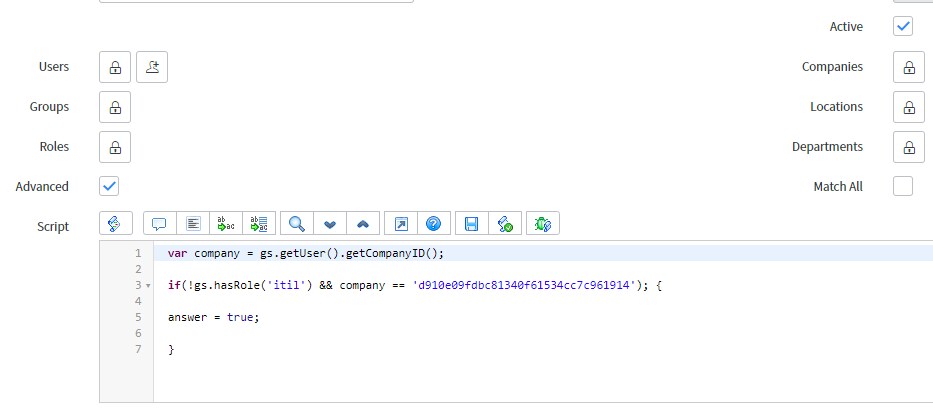Image resolution: width=933 pixels, height=410 pixels.
Task: Open the script debugger bug icon
Action: pyautogui.click(x=543, y=224)
